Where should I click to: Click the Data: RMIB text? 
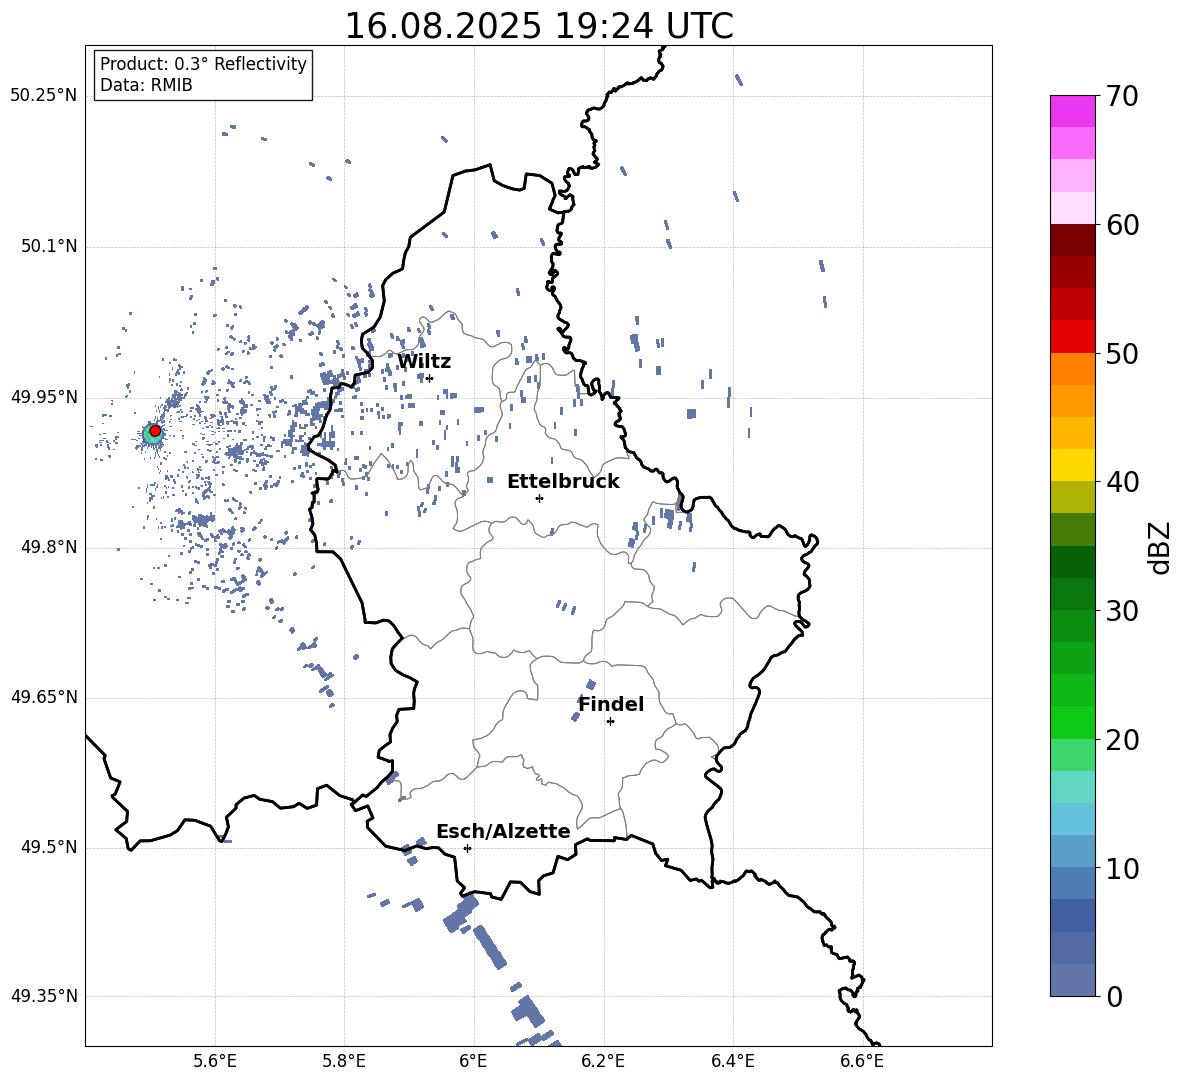[146, 85]
